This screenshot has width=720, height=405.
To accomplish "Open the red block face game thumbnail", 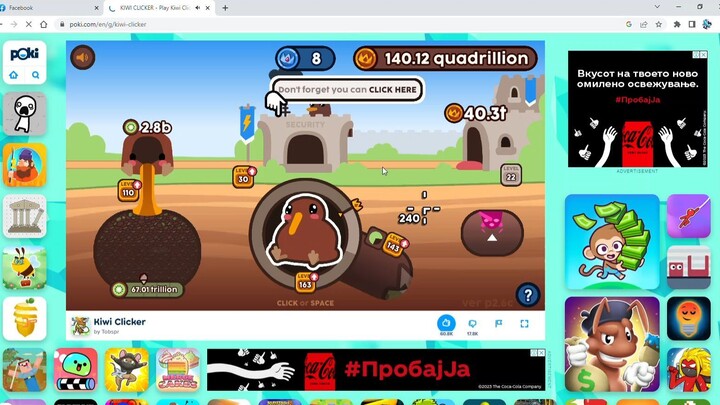I will [x=689, y=267].
